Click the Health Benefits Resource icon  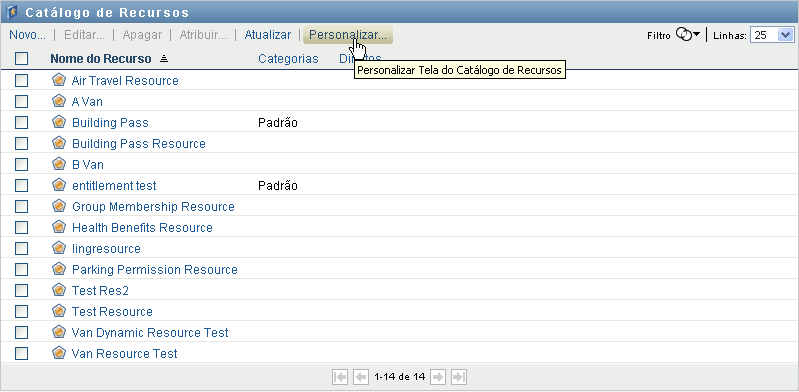59,227
